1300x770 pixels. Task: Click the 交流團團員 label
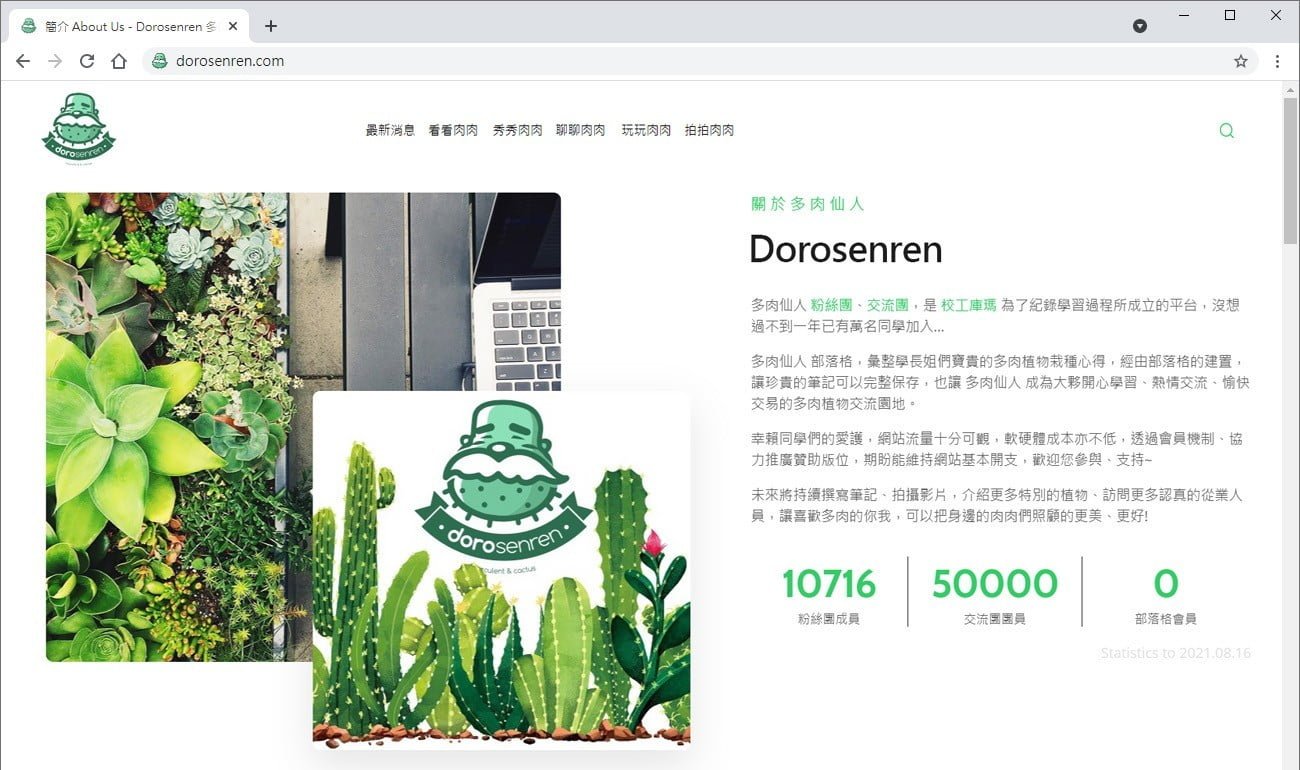point(995,619)
